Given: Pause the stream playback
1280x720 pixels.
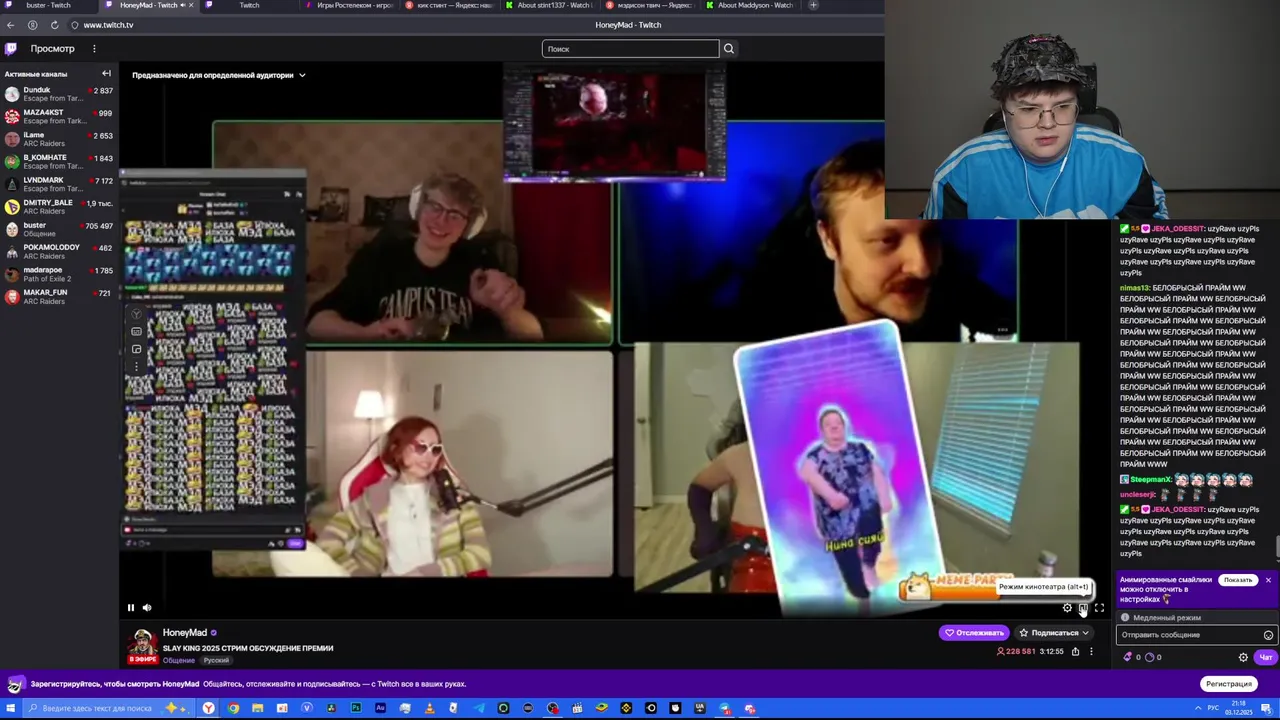Looking at the screenshot, I should pos(130,607).
